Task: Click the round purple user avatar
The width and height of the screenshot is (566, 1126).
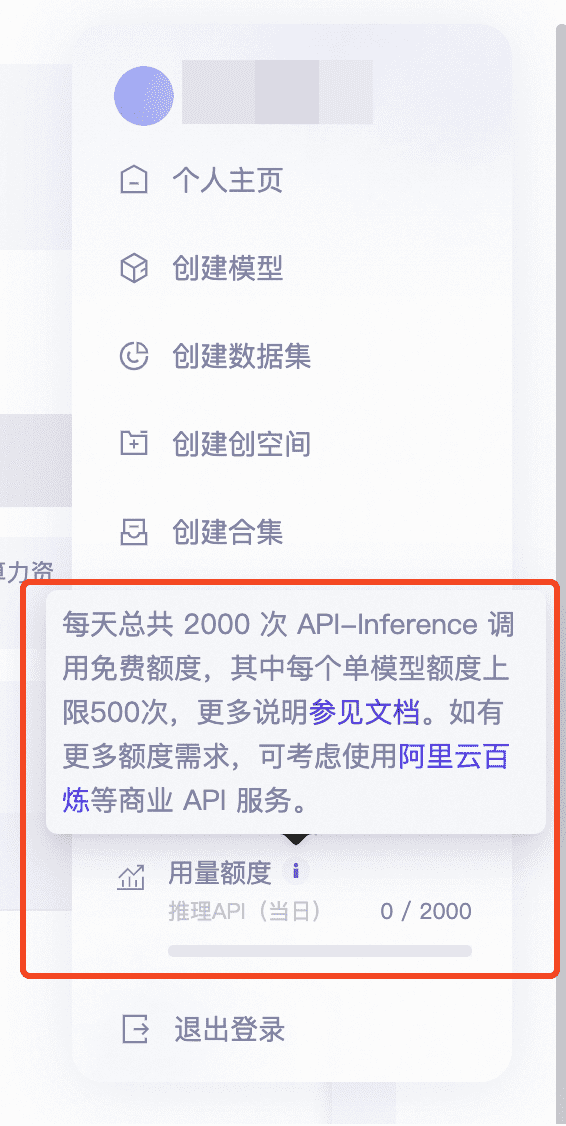Action: 144,96
